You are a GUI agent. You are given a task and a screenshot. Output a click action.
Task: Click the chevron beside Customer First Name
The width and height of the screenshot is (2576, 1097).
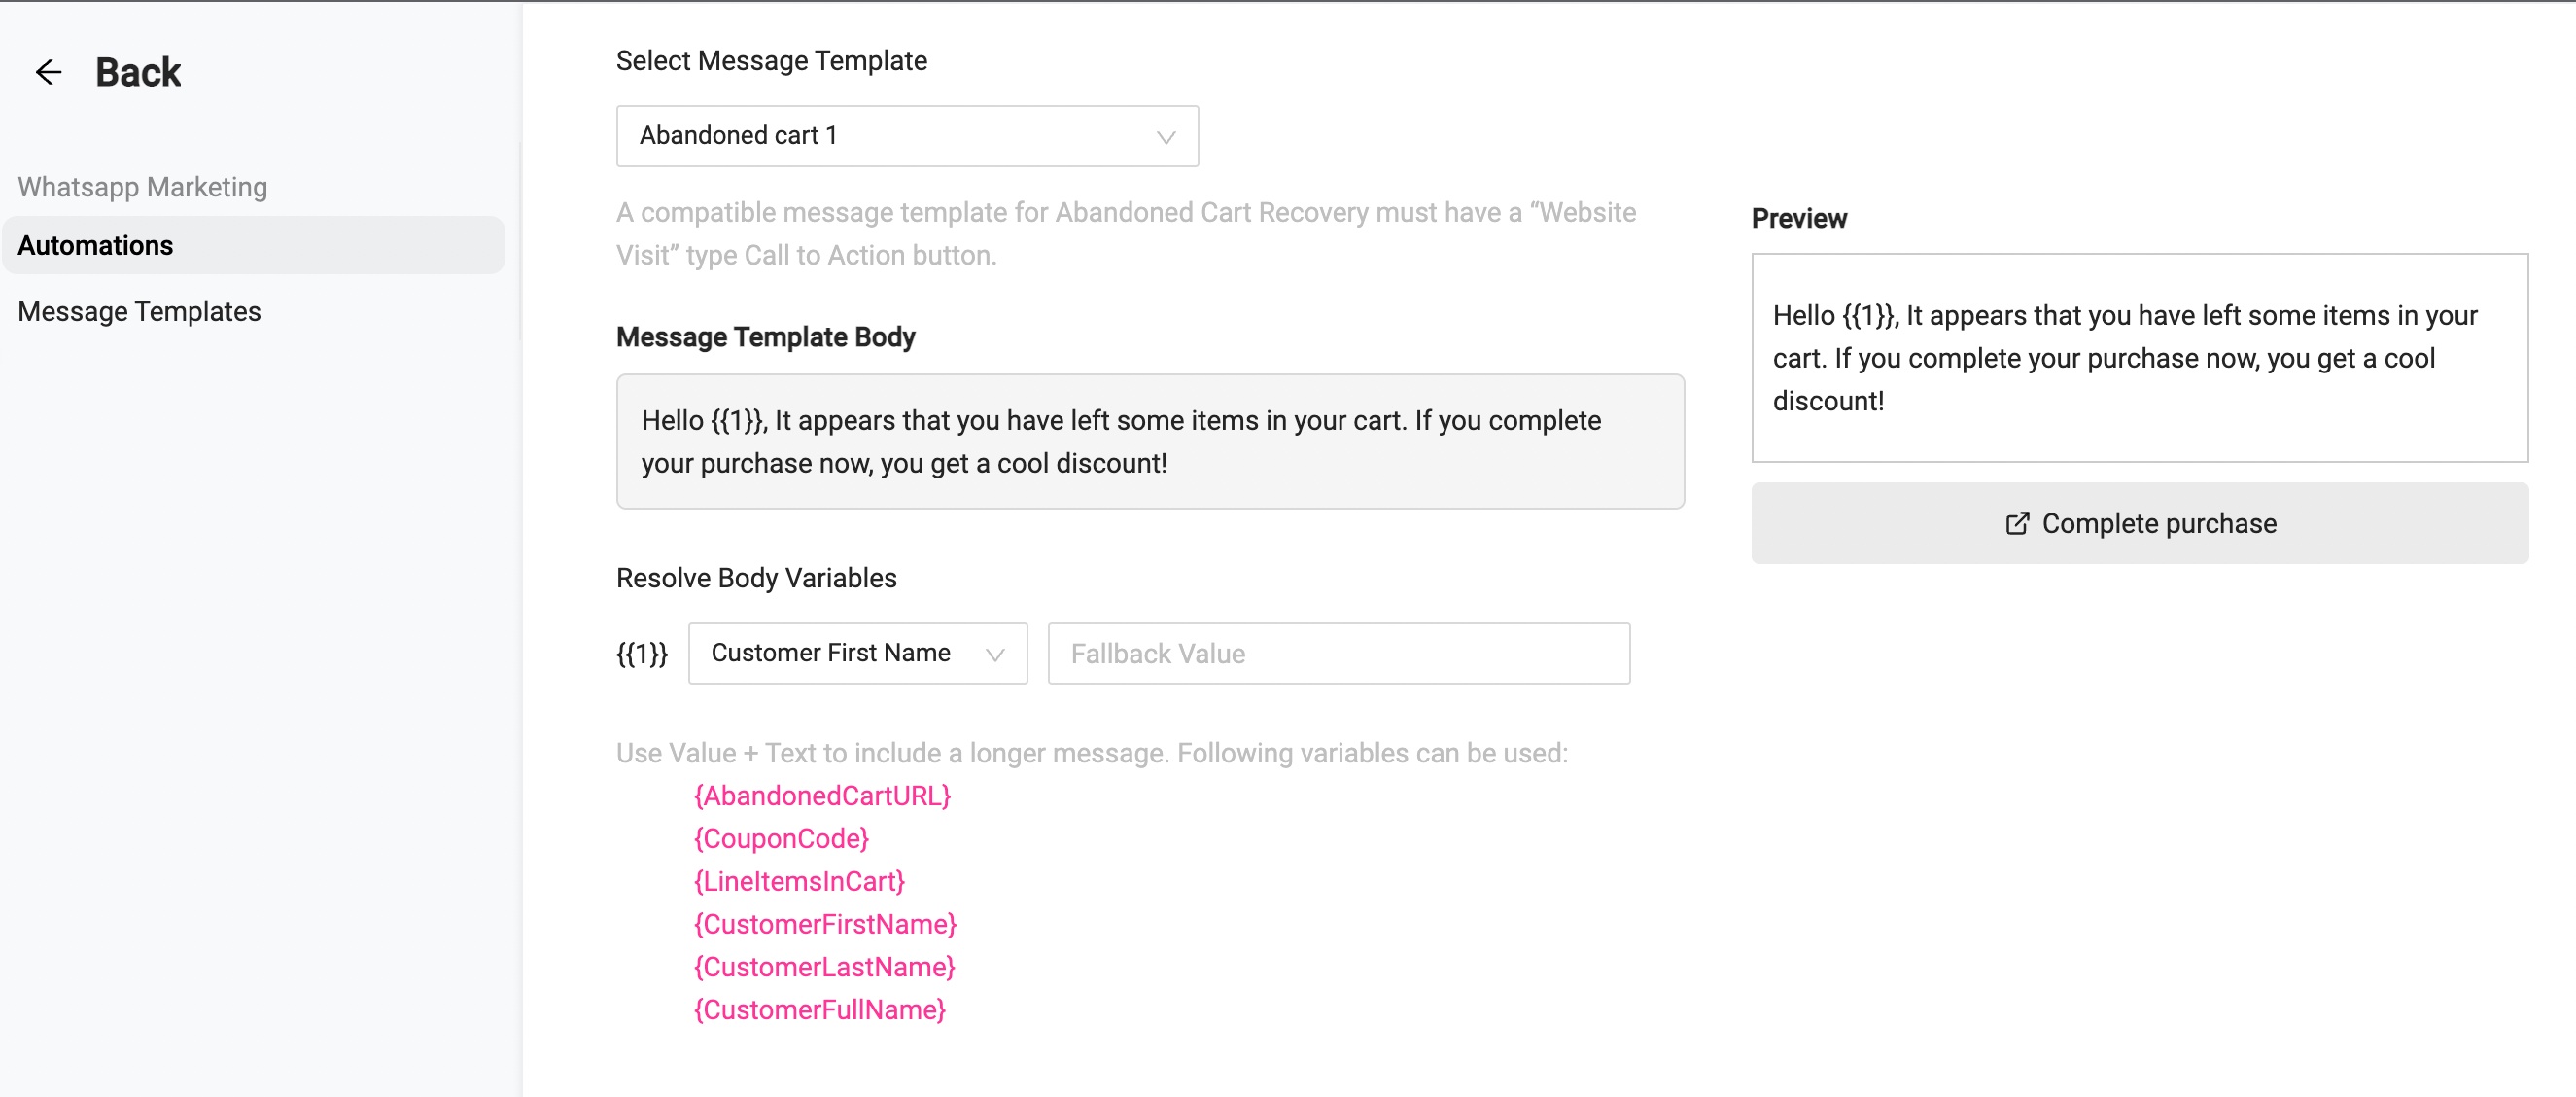(994, 654)
